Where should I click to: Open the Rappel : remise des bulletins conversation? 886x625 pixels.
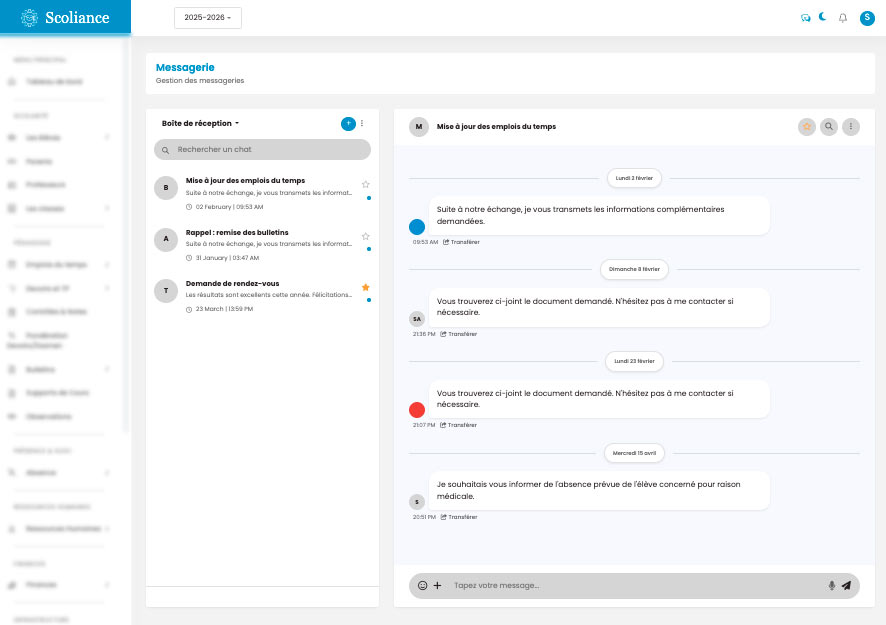262,244
